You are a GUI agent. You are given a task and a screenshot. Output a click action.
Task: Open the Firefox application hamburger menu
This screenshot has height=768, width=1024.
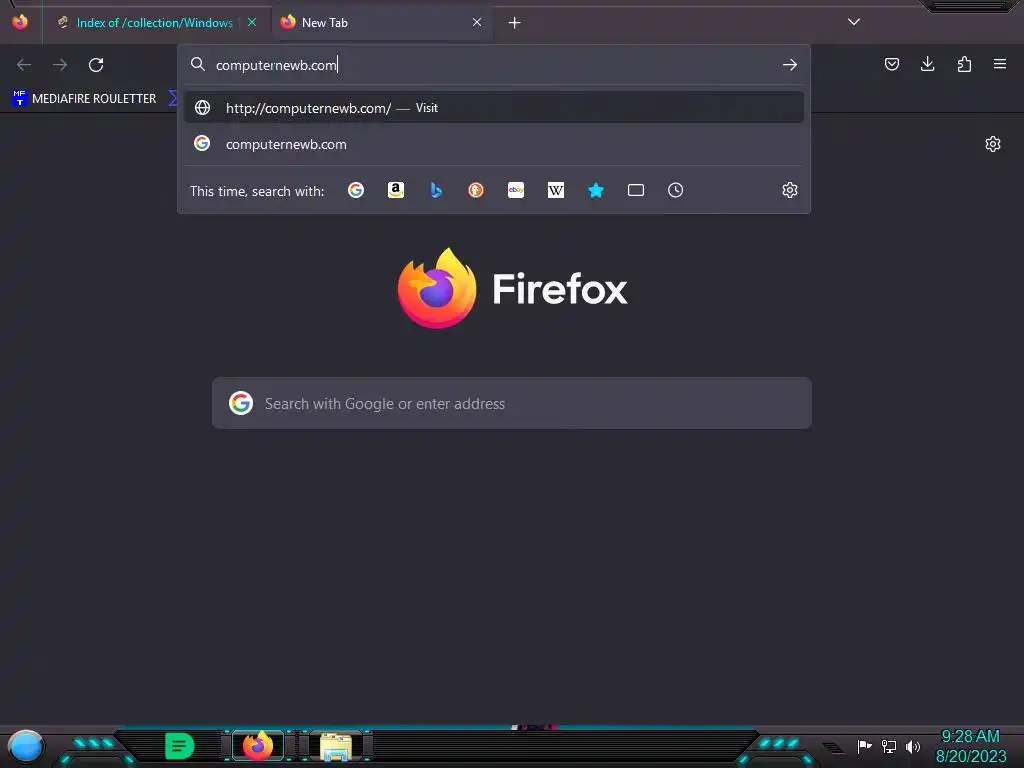[x=1000, y=64]
